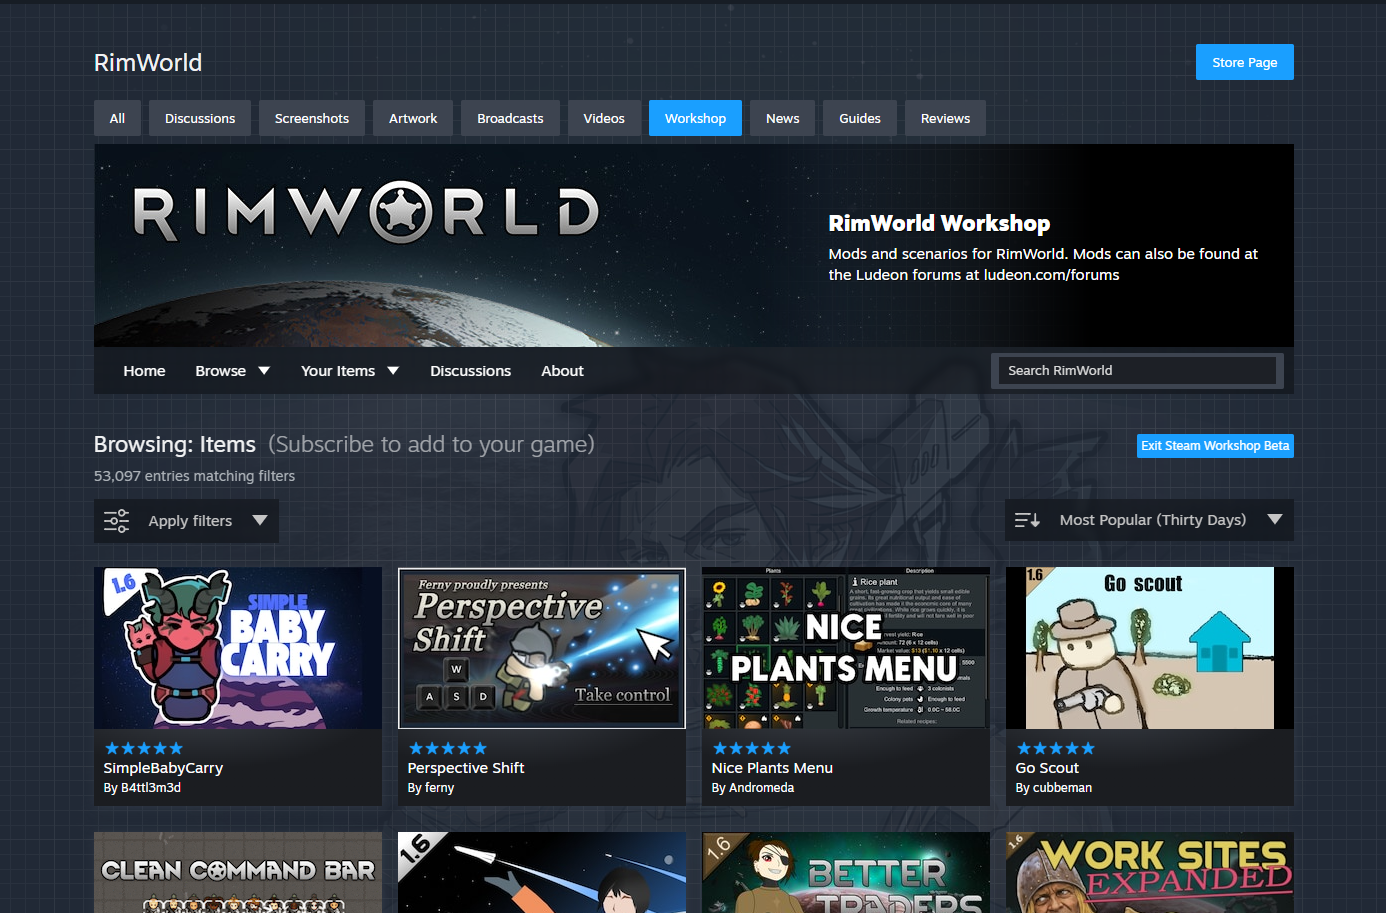The image size is (1386, 913).
Task: Open the Go Scout thumbnail image
Action: tap(1149, 647)
